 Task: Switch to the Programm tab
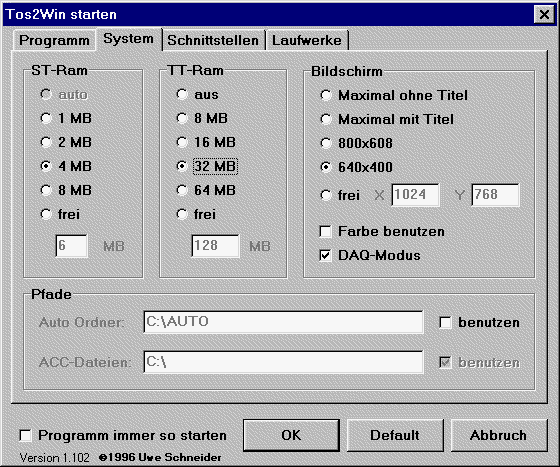tap(54, 40)
